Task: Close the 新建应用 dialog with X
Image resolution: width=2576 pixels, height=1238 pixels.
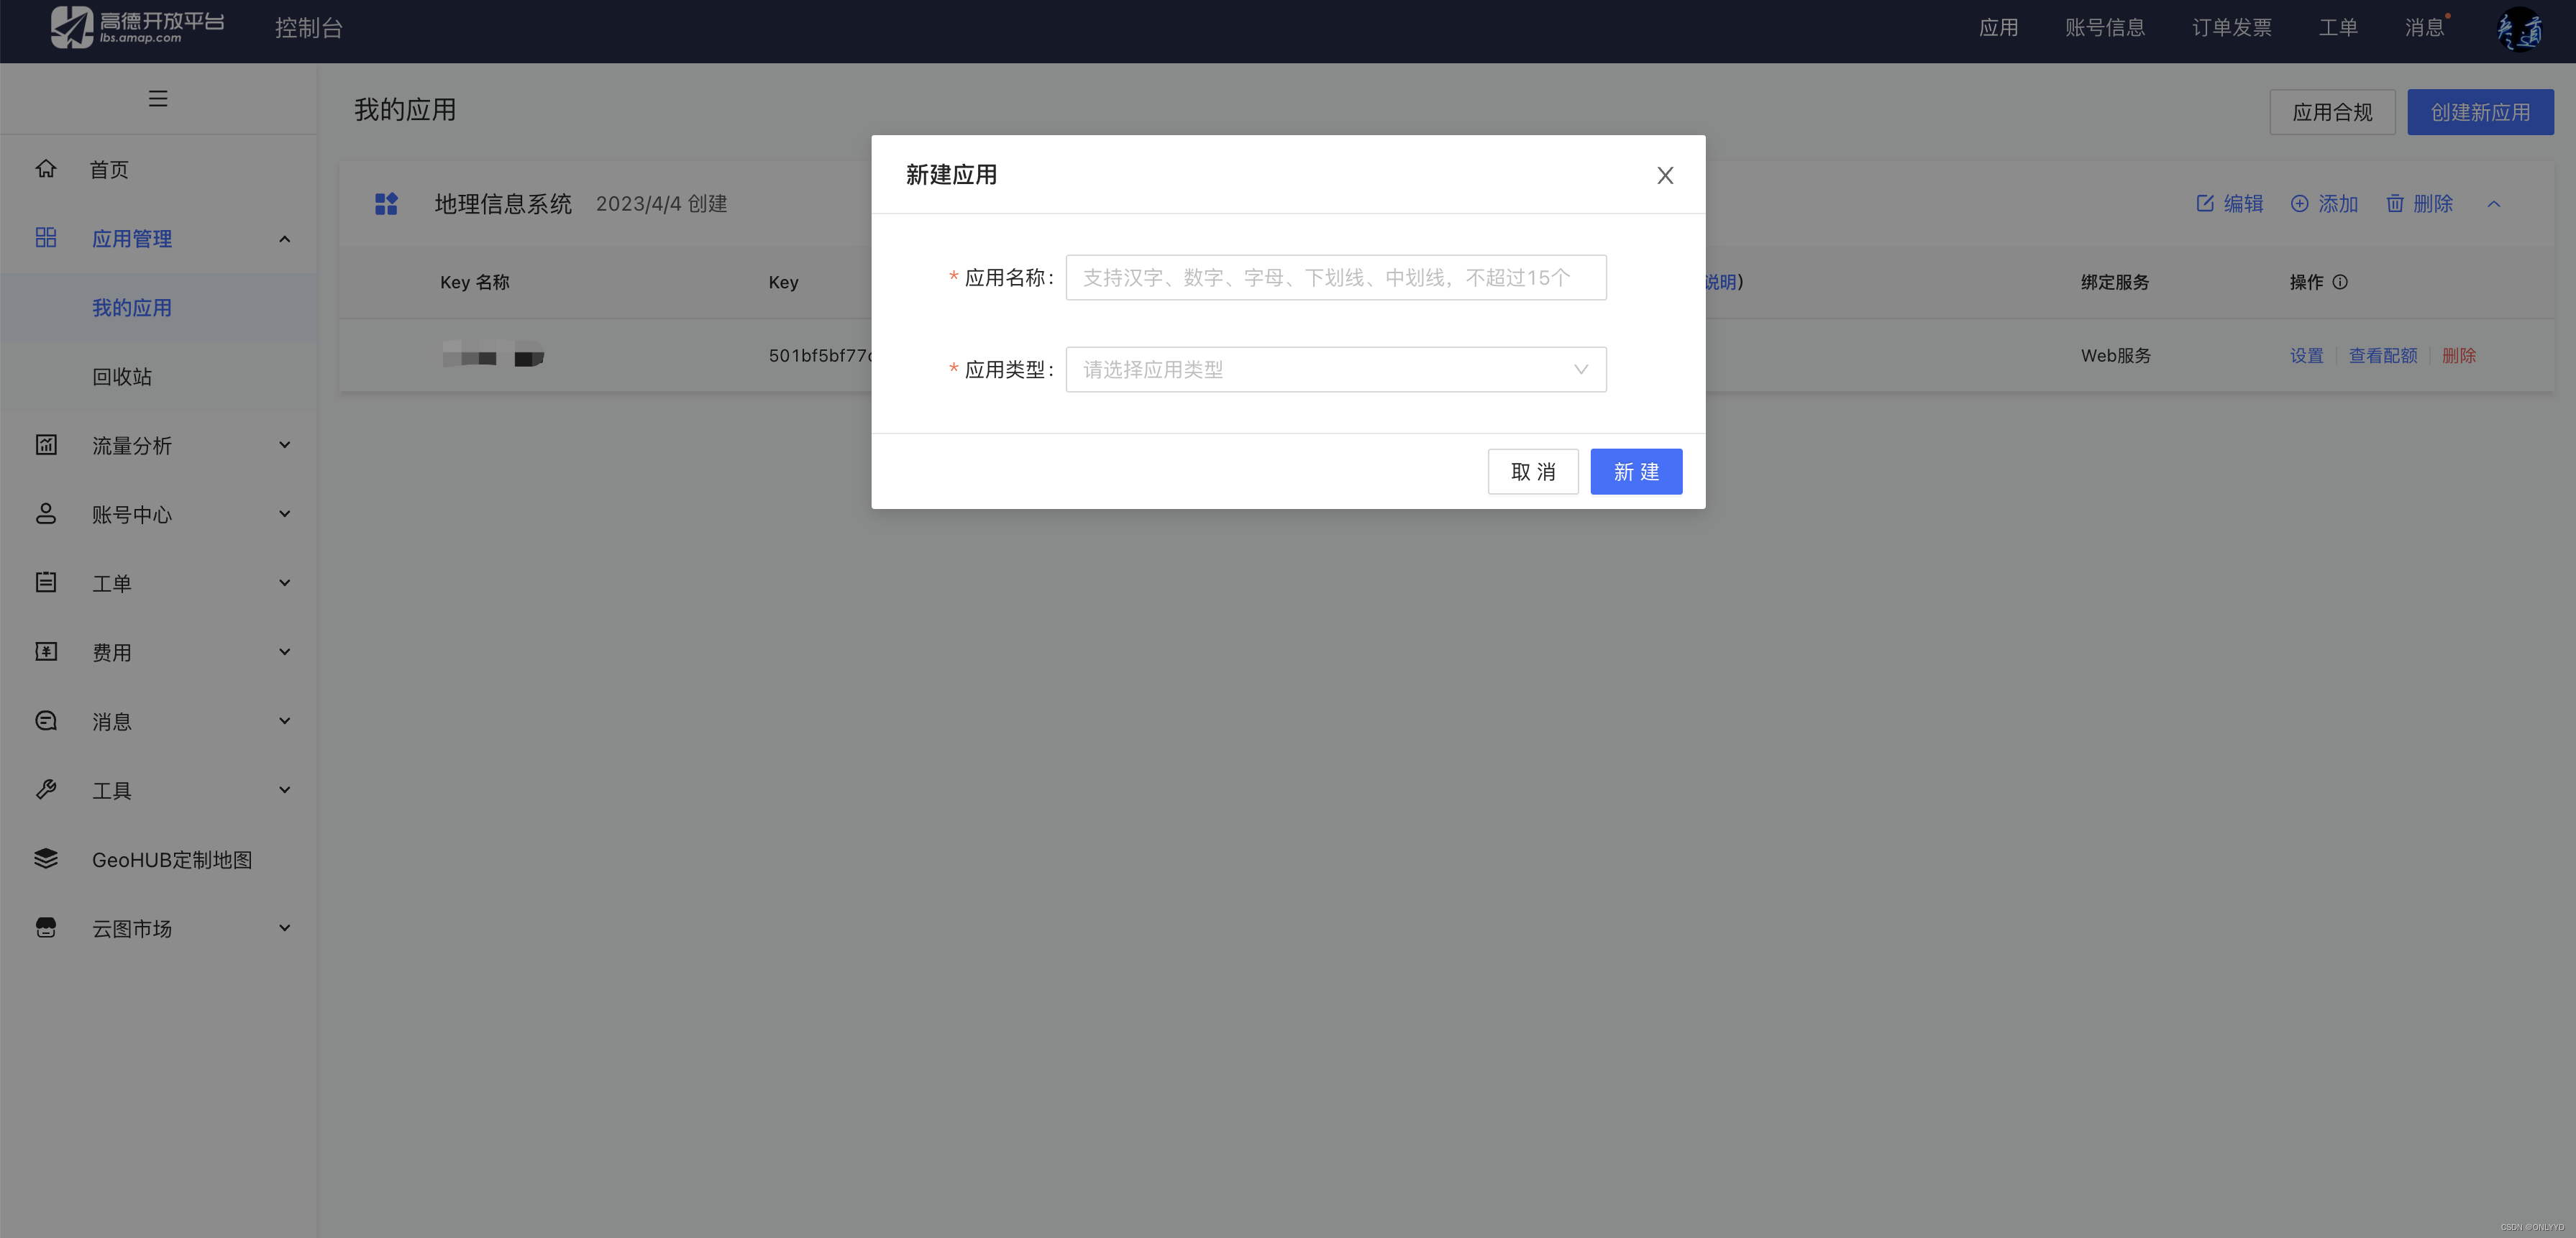Action: click(1664, 176)
